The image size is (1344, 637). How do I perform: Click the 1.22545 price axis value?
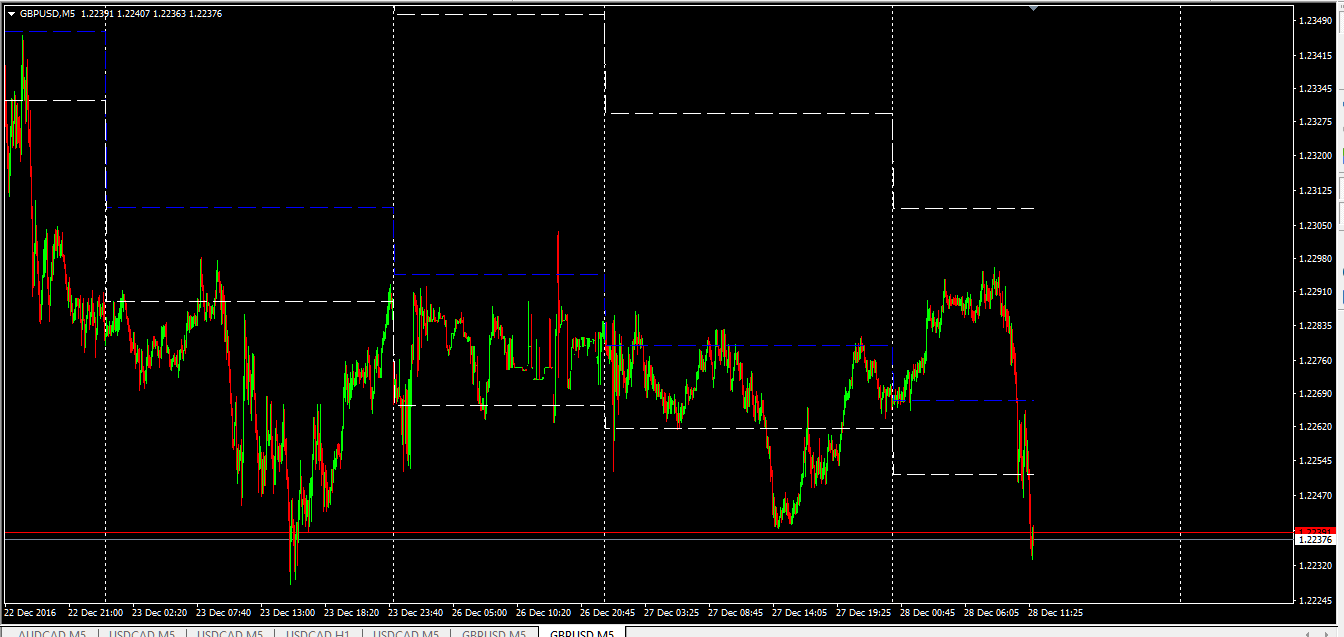(x=1315, y=461)
